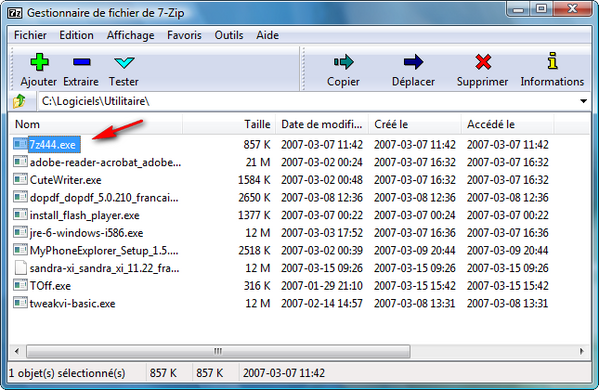
Task: Click modified date 2007-03-03 17:52
Action: 322,233
